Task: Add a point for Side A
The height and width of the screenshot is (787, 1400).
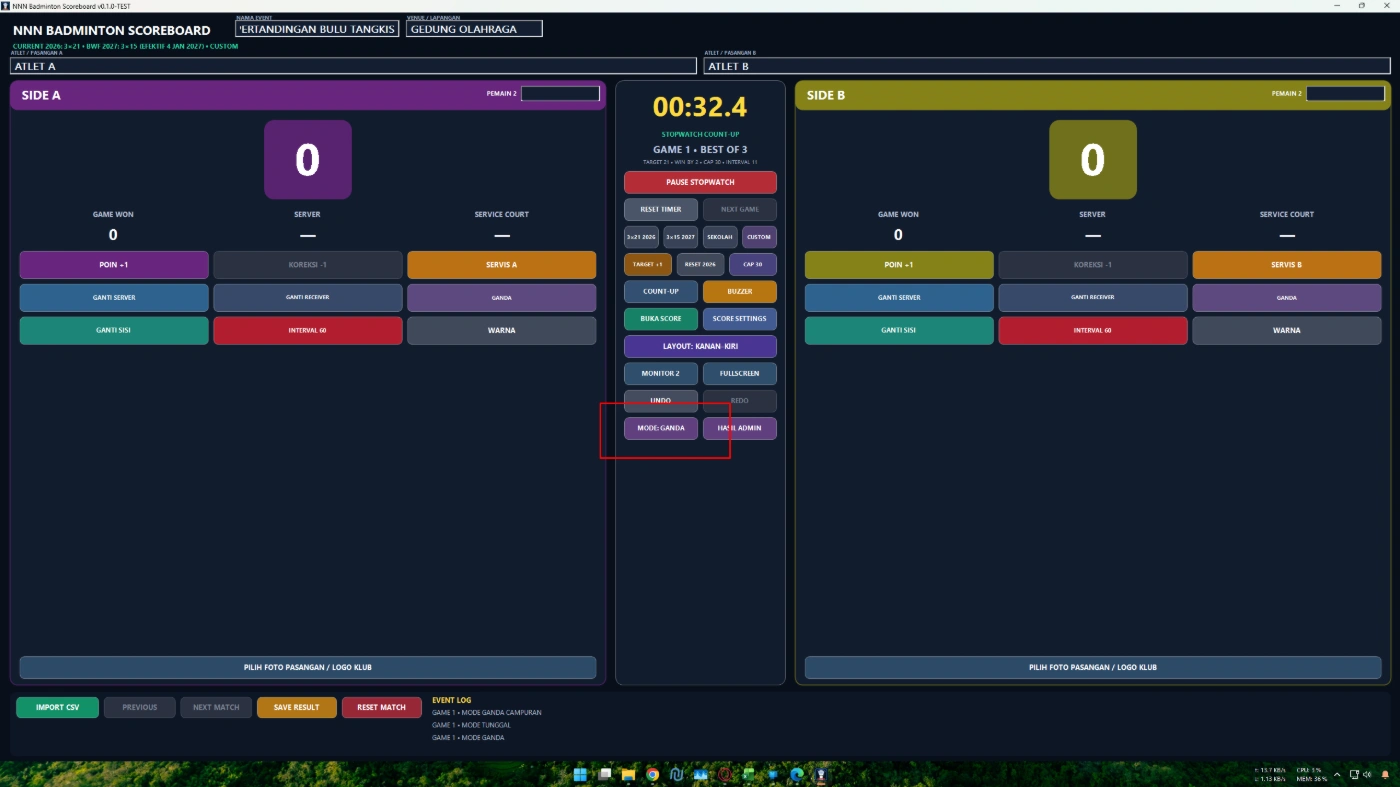Action: [114, 265]
